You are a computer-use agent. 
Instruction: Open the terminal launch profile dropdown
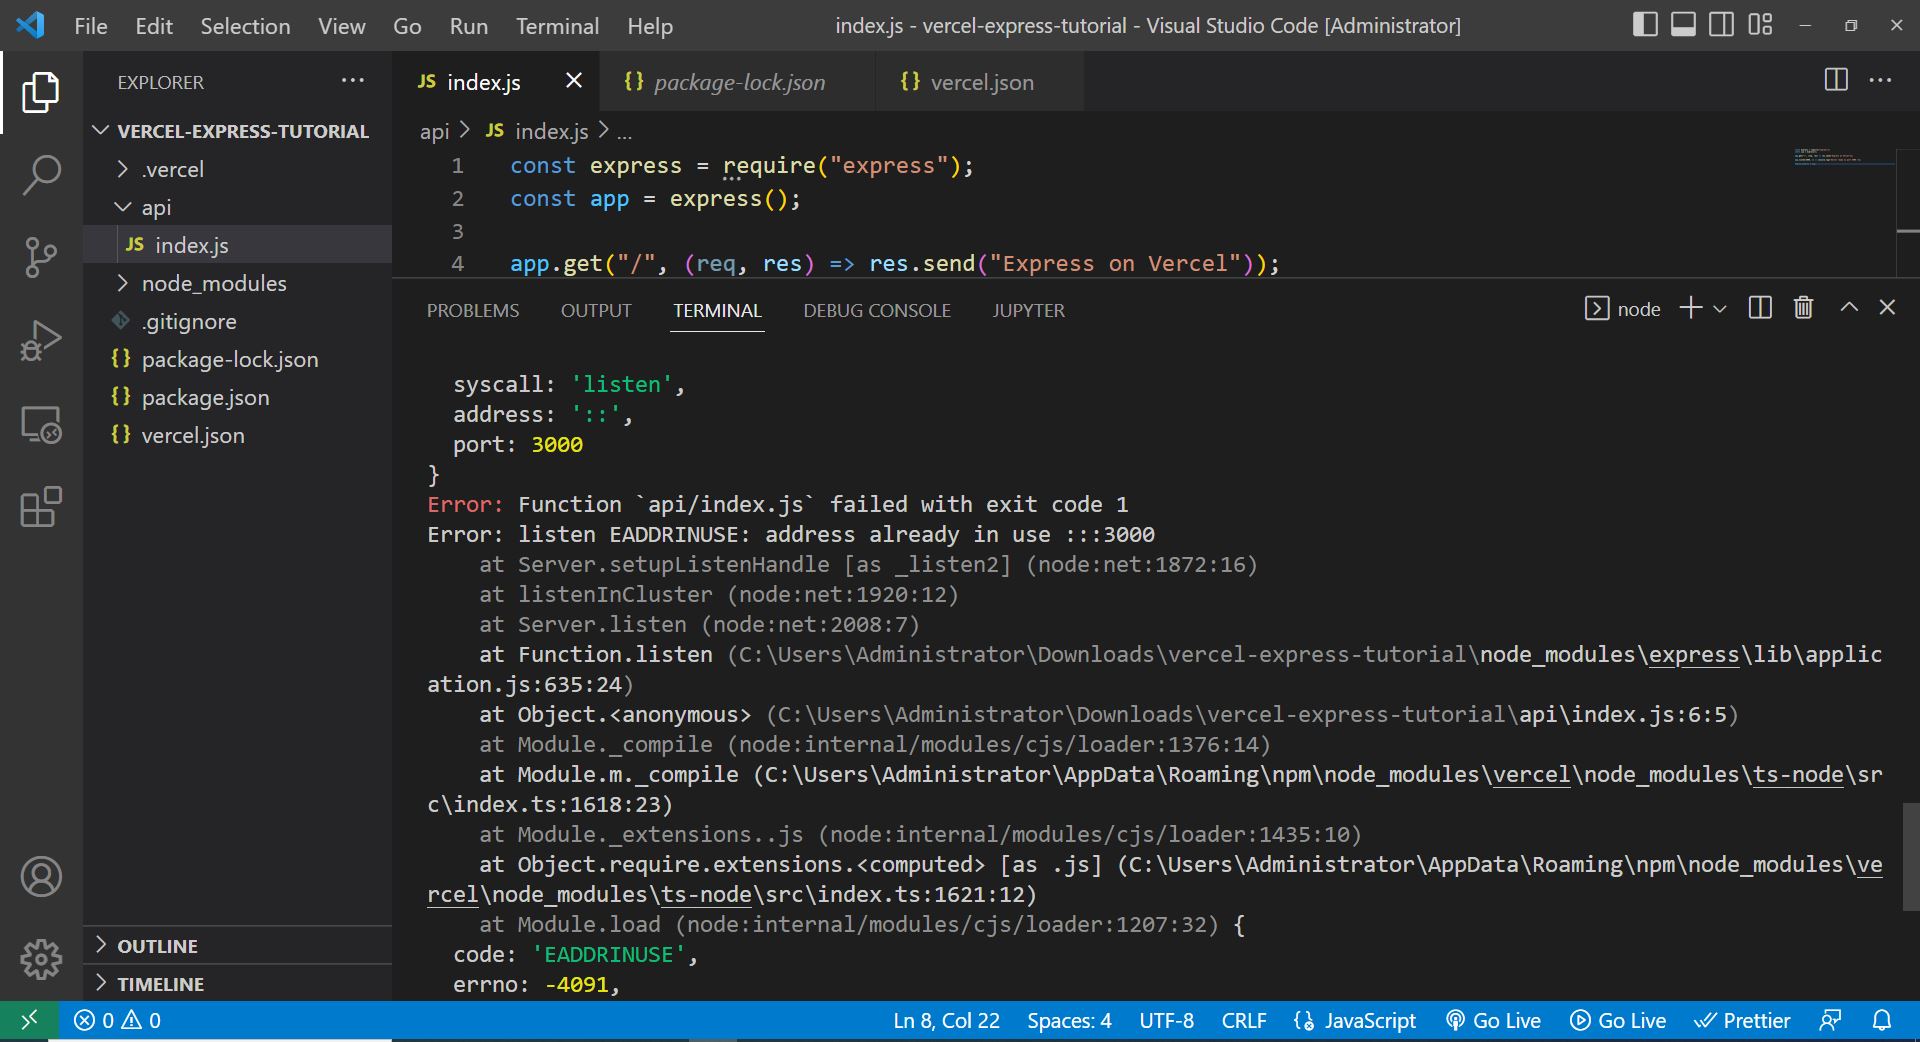pos(1720,309)
